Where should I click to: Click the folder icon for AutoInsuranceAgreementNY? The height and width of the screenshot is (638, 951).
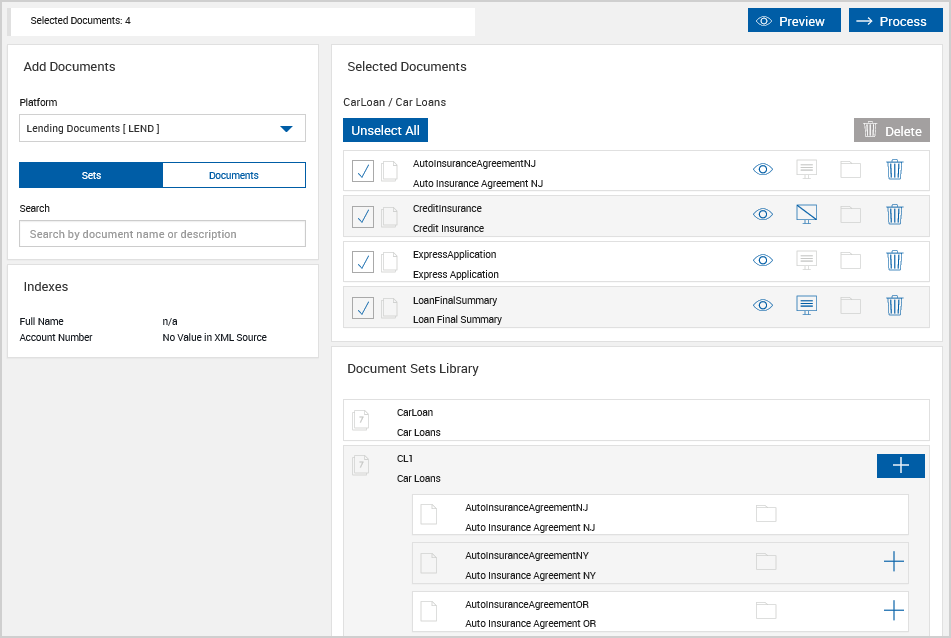click(766, 562)
